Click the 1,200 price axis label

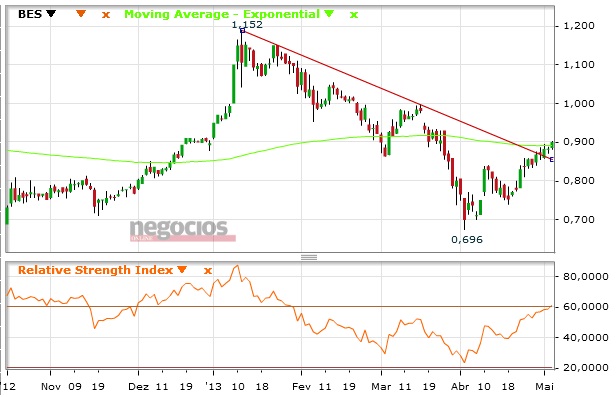click(x=579, y=26)
